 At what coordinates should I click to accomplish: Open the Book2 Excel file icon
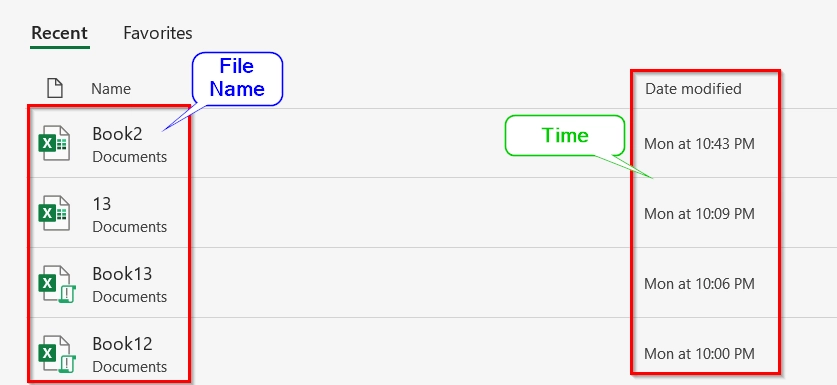coord(54,143)
